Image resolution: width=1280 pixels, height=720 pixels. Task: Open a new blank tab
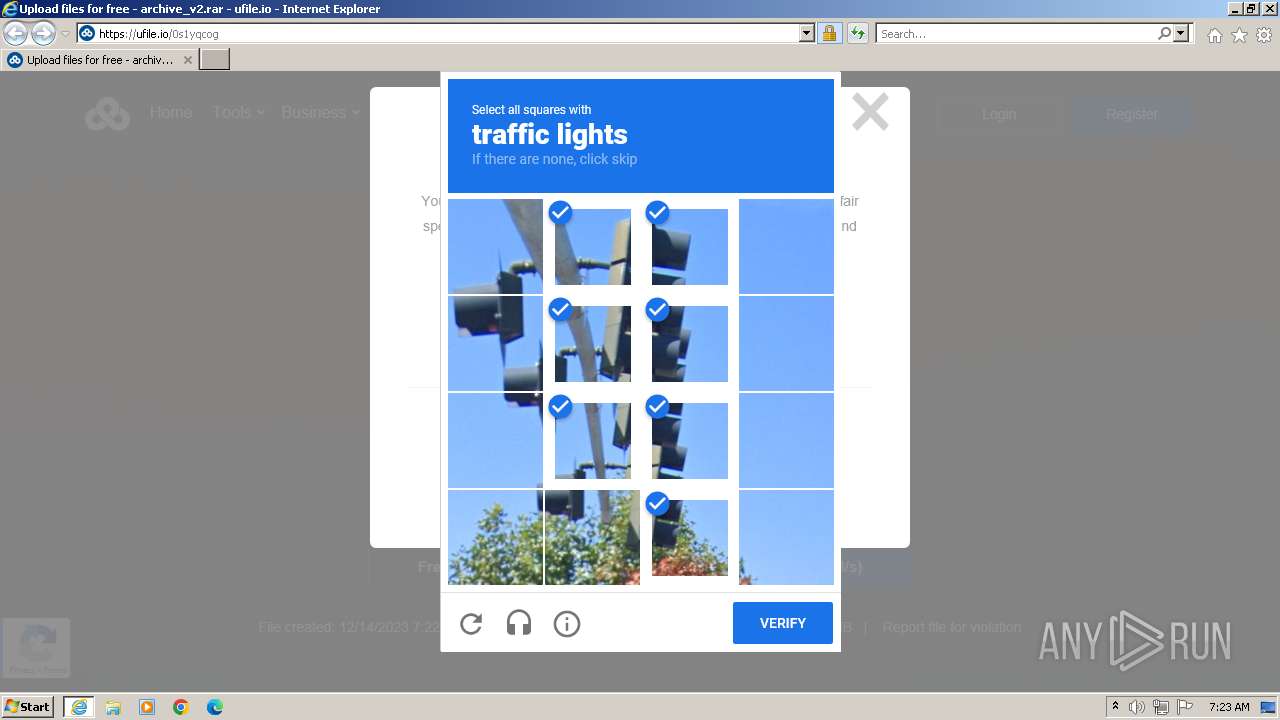click(215, 60)
